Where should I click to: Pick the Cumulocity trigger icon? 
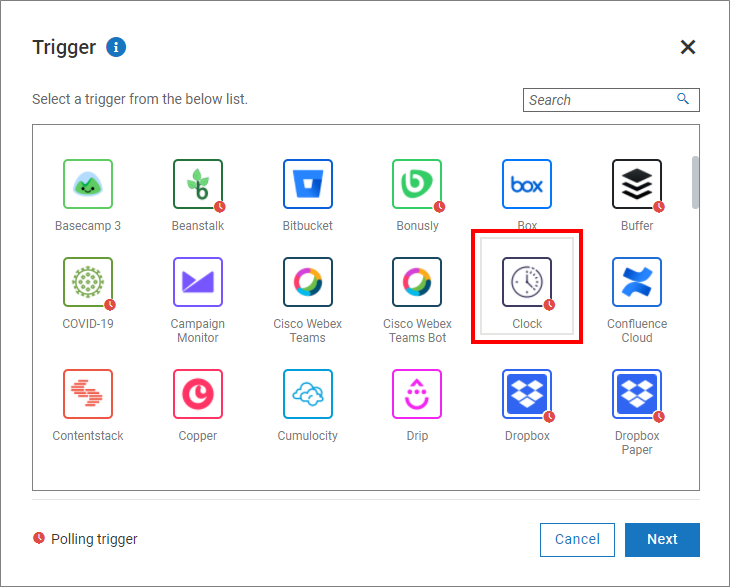[x=308, y=394]
